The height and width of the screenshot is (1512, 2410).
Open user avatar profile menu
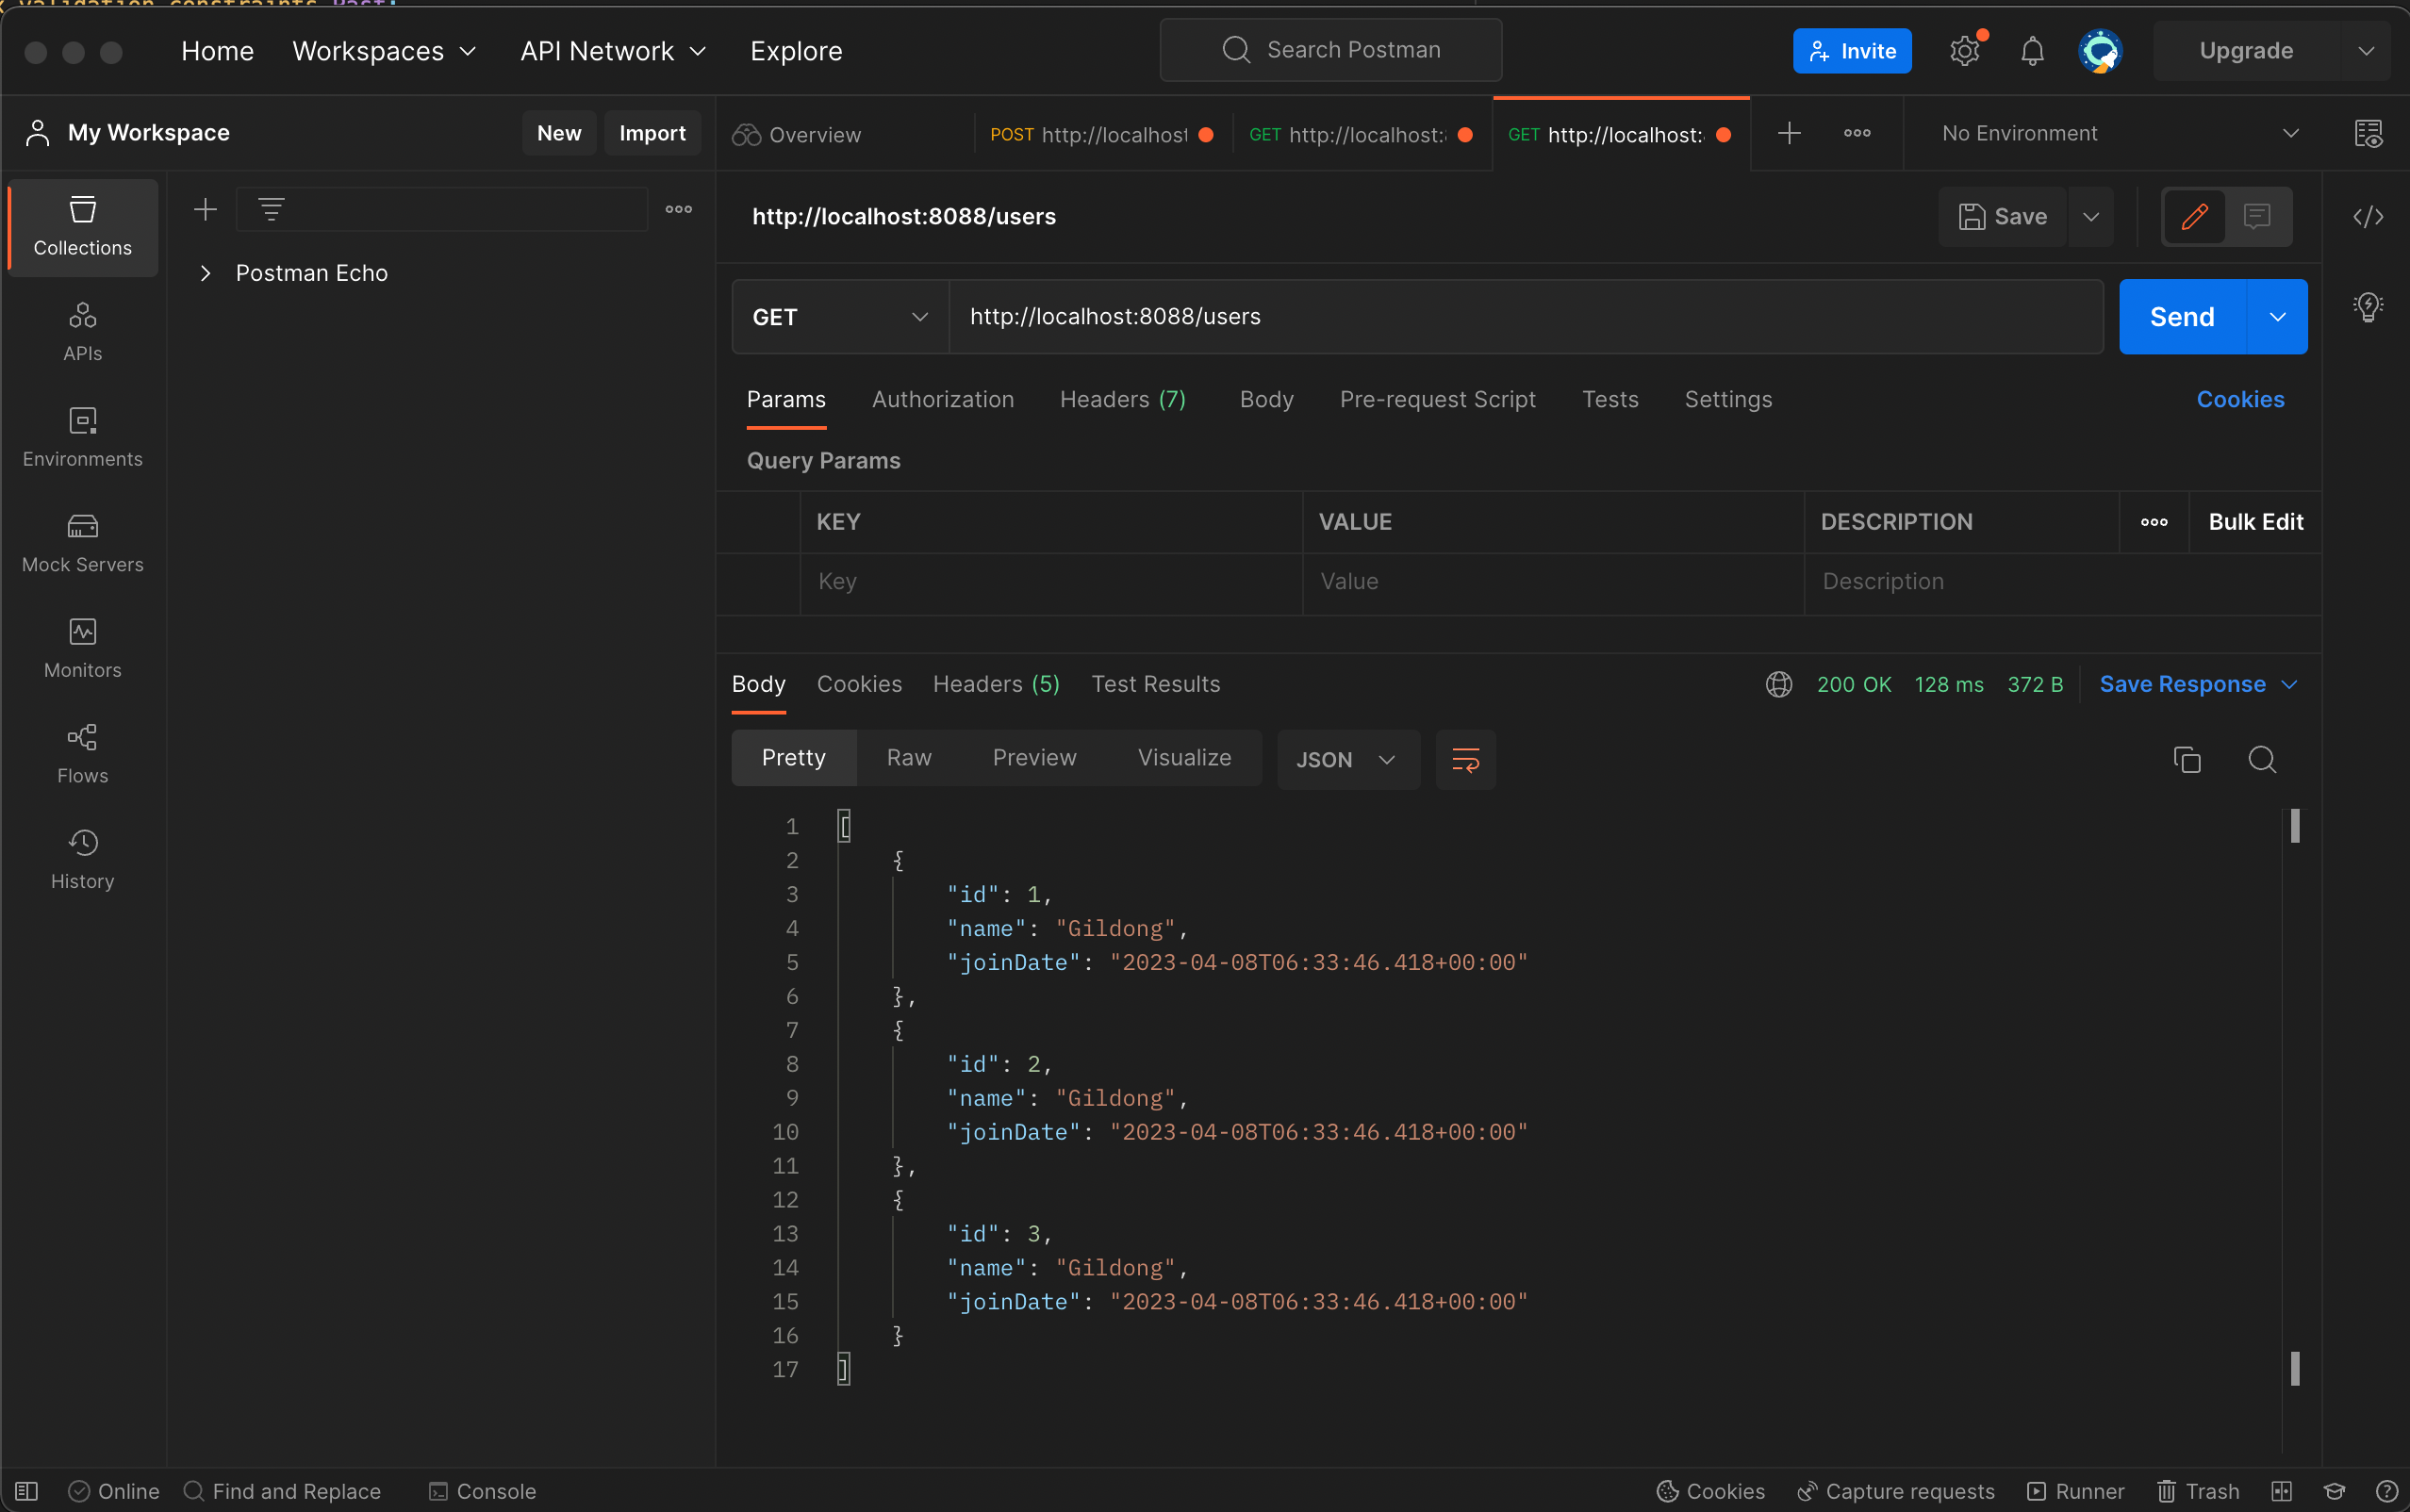tap(2100, 50)
